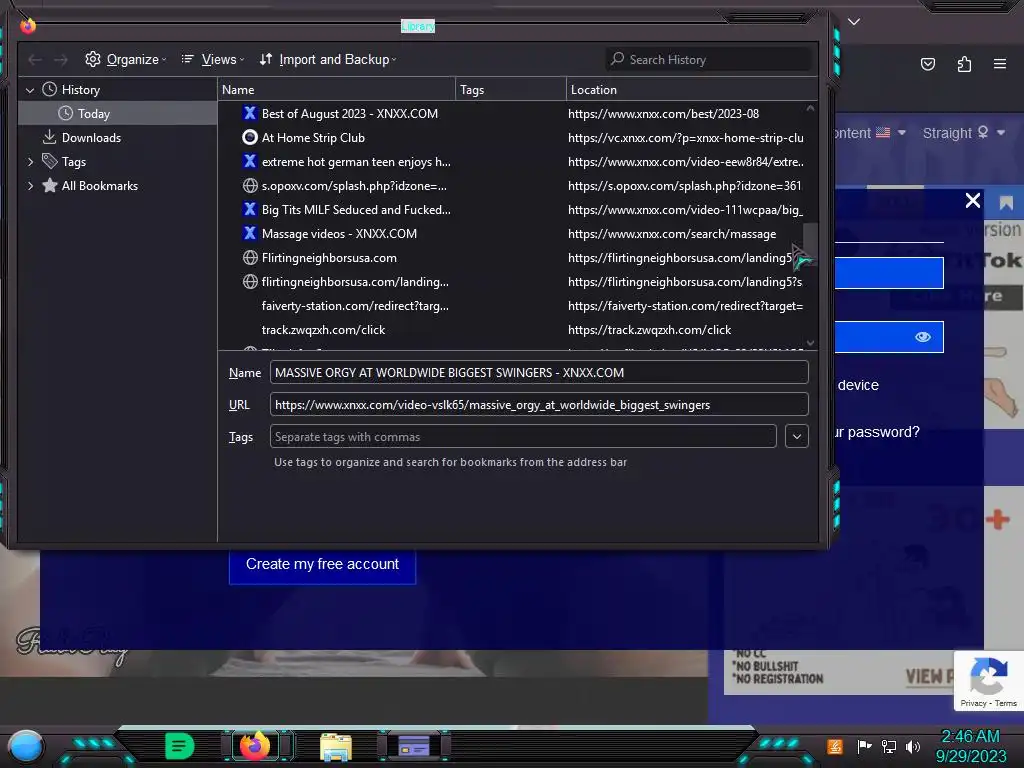Expand the Tags tree node
Screen dimensions: 1024x768
[x=30, y=162]
